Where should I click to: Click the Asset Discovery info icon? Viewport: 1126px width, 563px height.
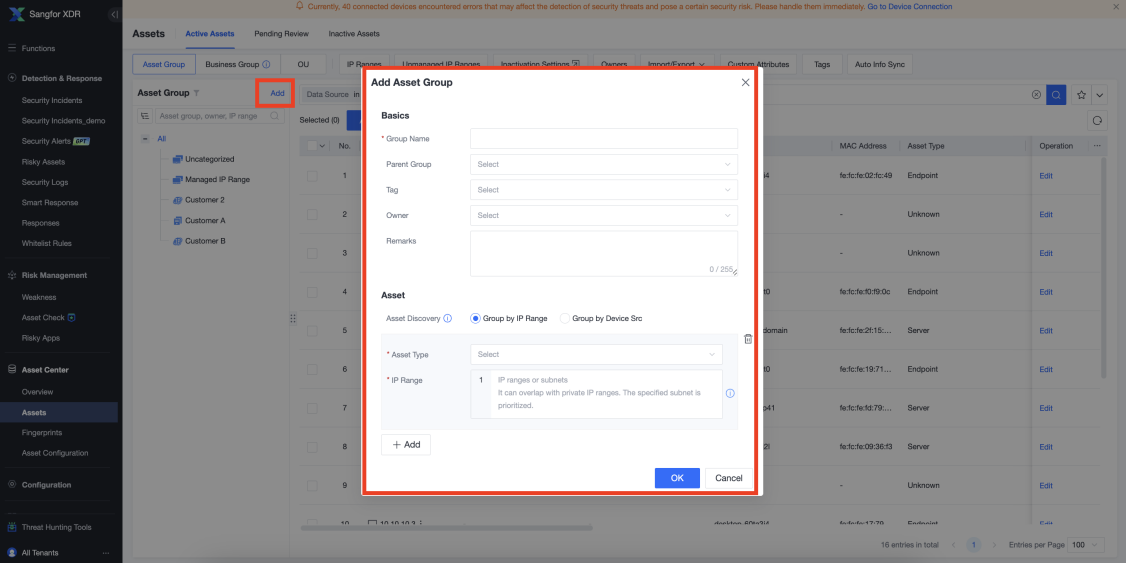click(x=447, y=318)
